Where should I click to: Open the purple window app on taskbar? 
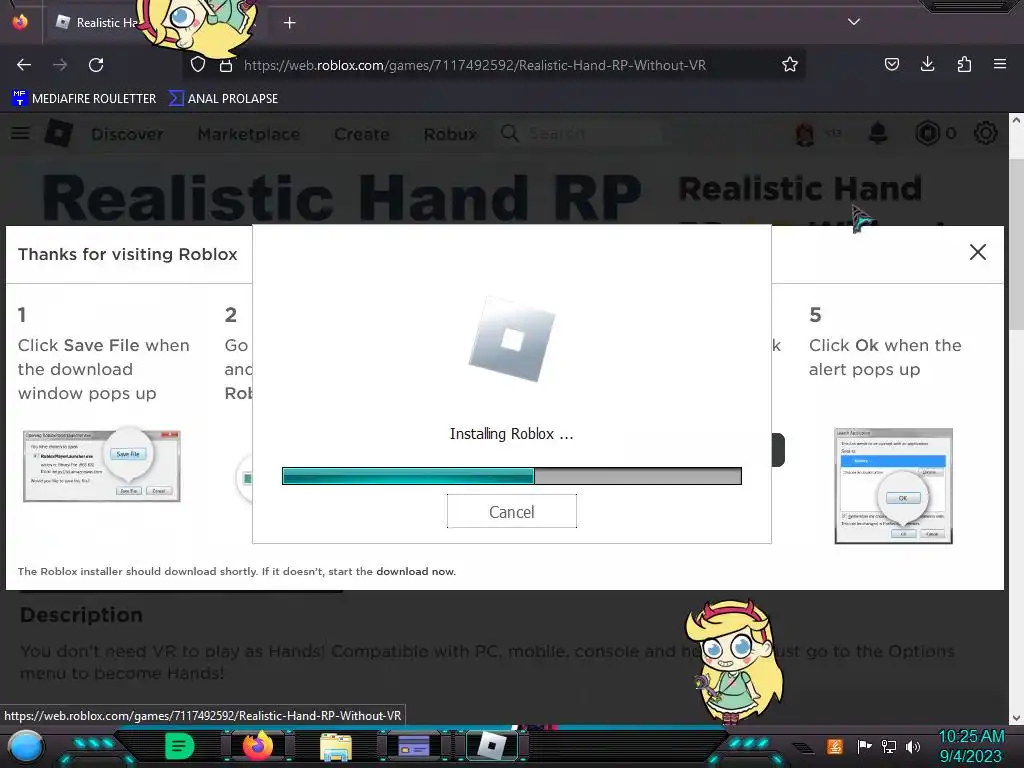click(413, 746)
